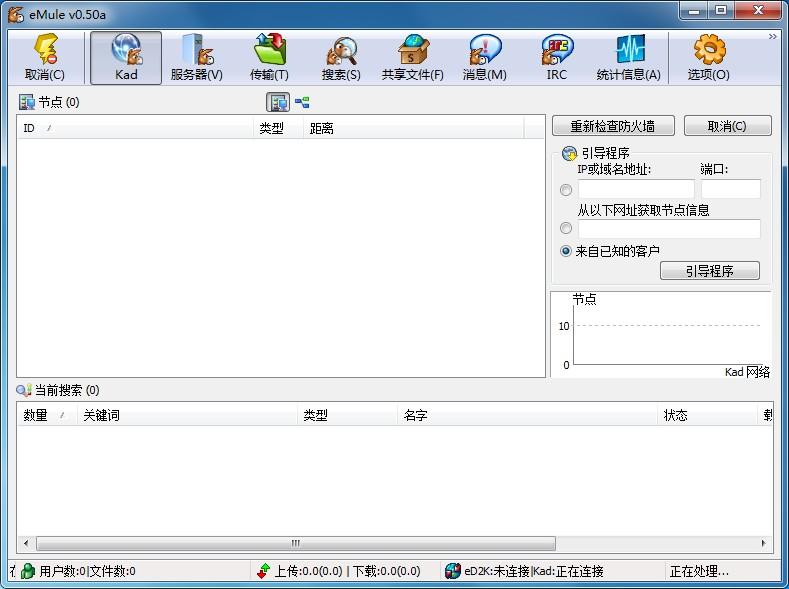Click the 用户数:0|文件数:0 status text
This screenshot has height=589, width=789.
88,571
